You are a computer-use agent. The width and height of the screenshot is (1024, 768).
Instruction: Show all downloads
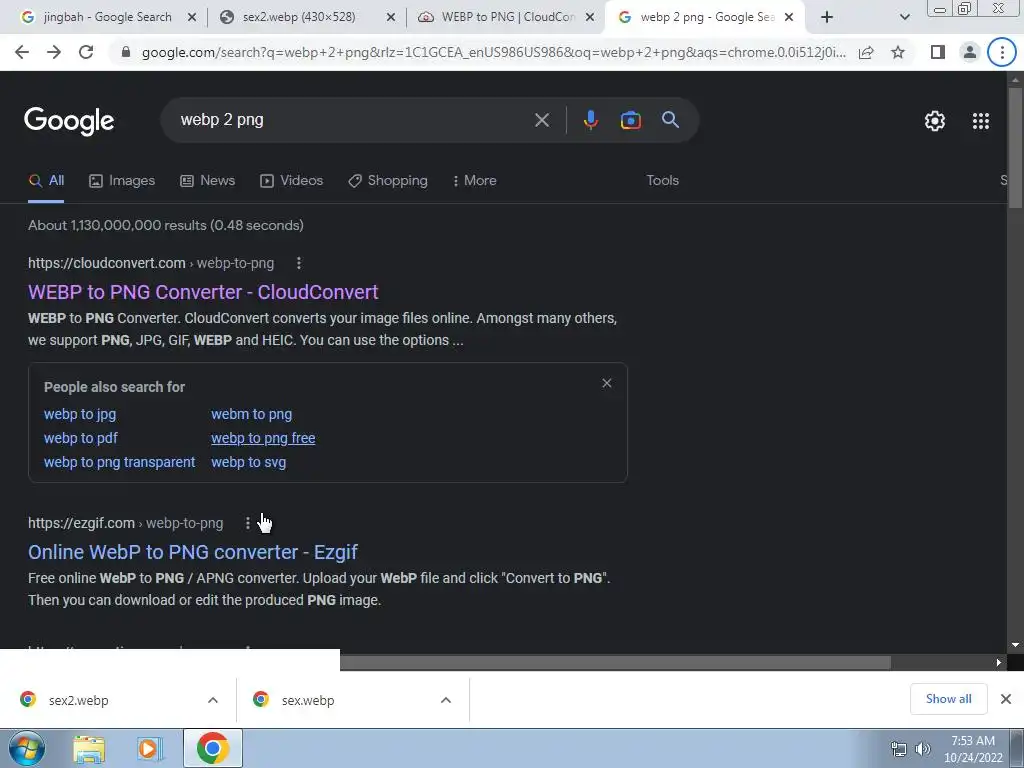948,699
